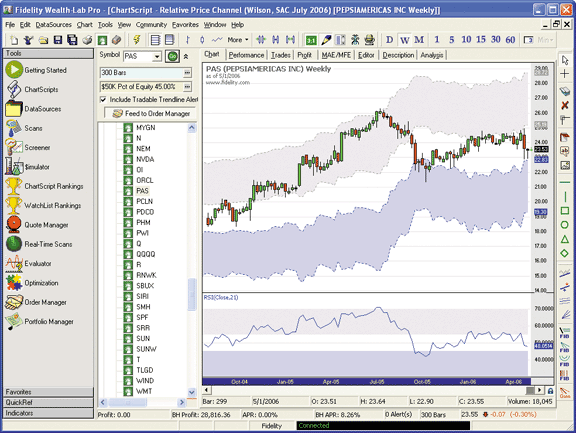Click the chart horizontal scrollbar left arrow

click(206, 390)
